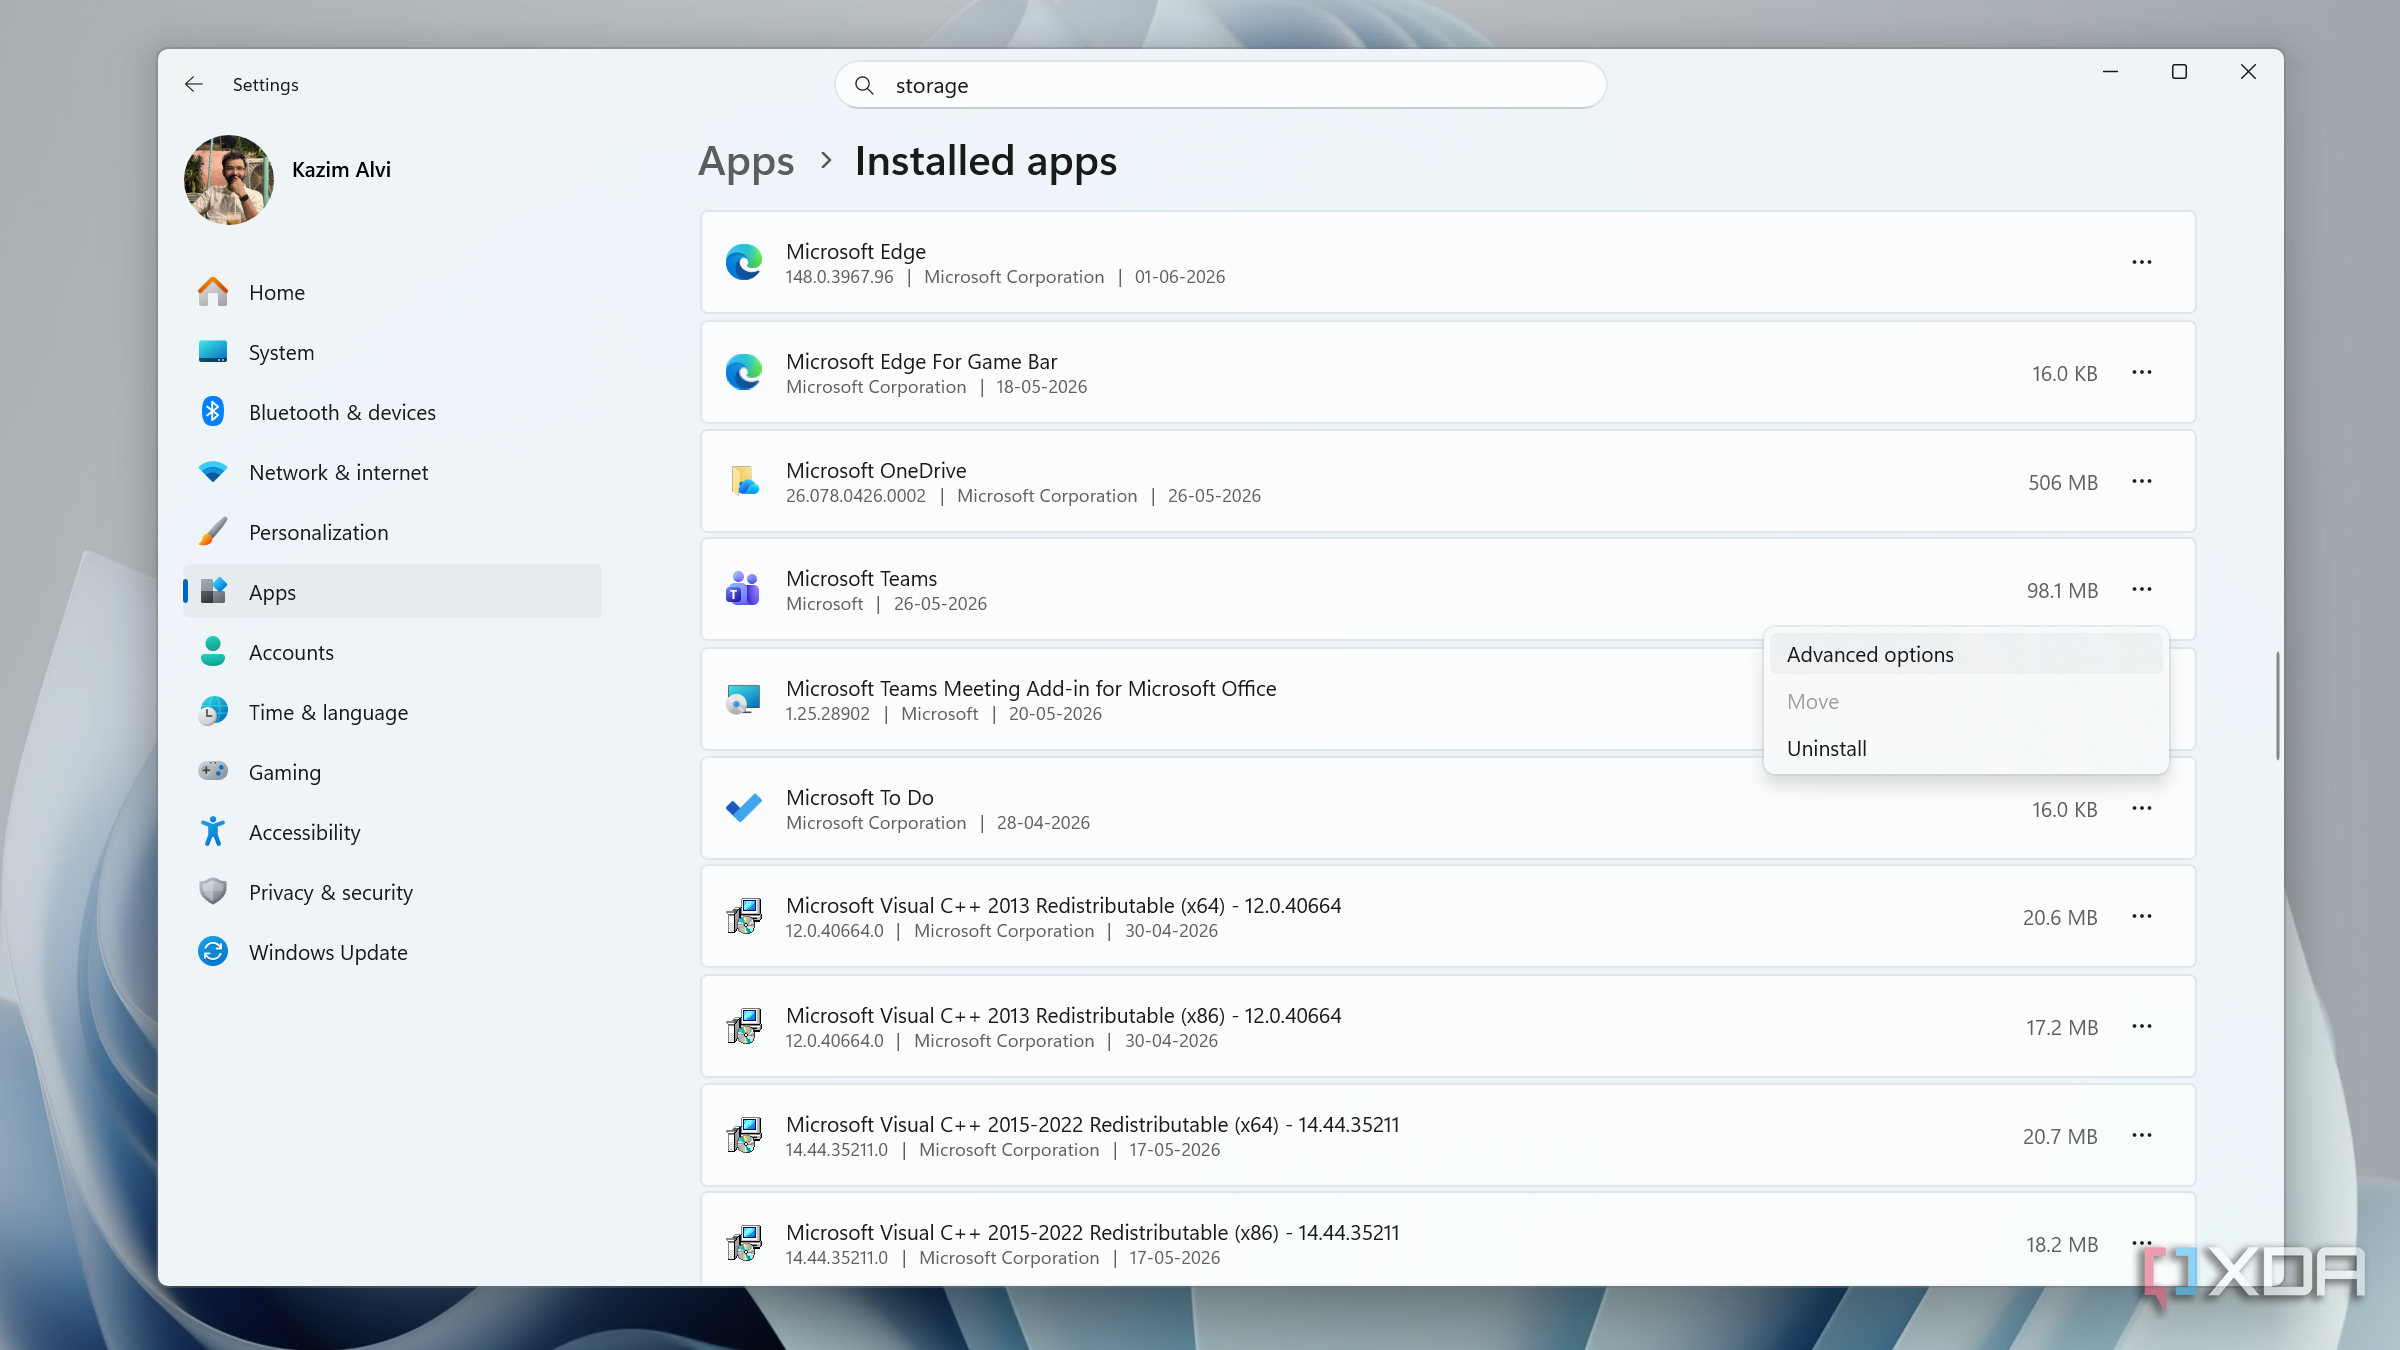Viewport: 2400px width, 1350px height.
Task: Open Accessibility settings
Action: coord(392,832)
